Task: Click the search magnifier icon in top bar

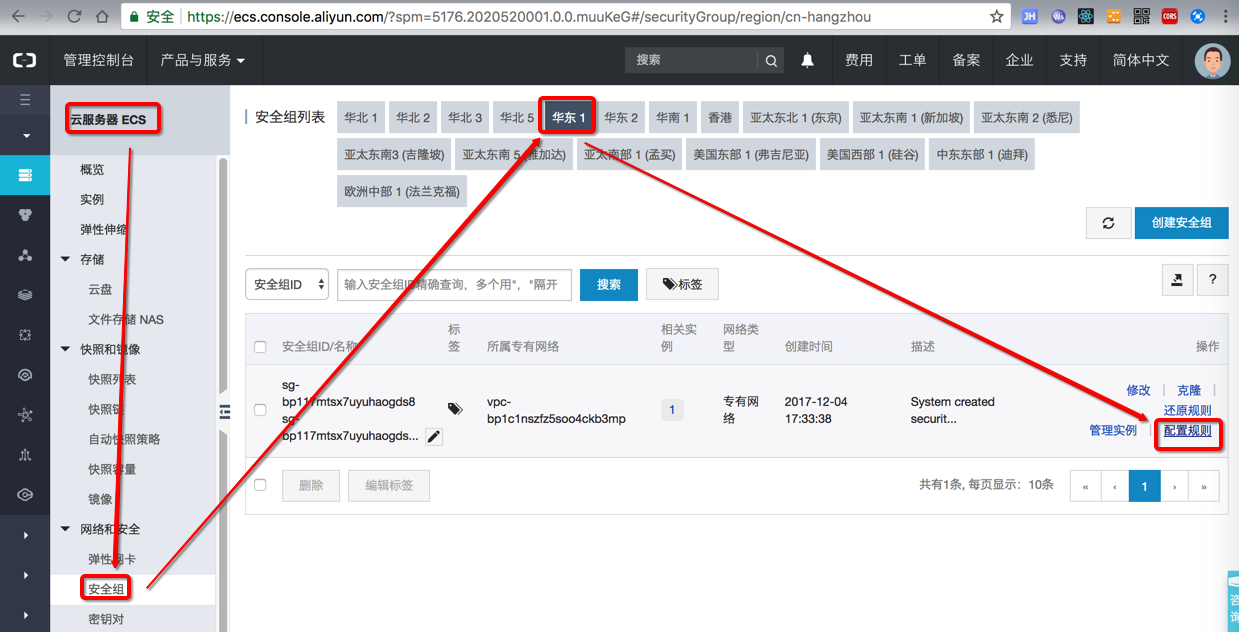Action: [x=771, y=61]
